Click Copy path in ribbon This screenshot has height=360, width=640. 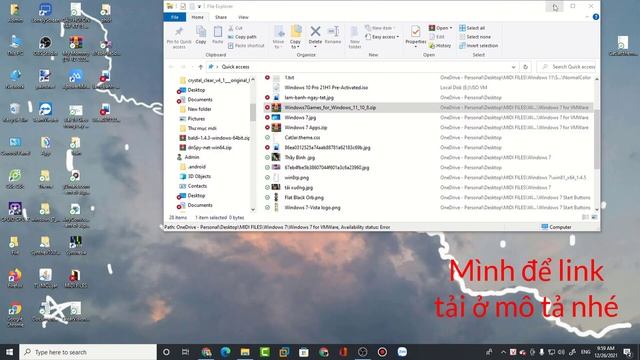coord(242,37)
